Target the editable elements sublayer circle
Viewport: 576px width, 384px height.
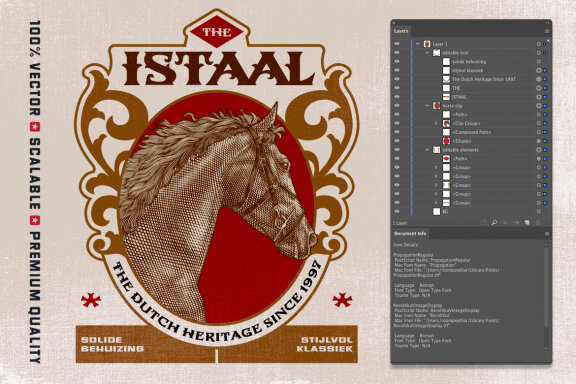tap(539, 150)
